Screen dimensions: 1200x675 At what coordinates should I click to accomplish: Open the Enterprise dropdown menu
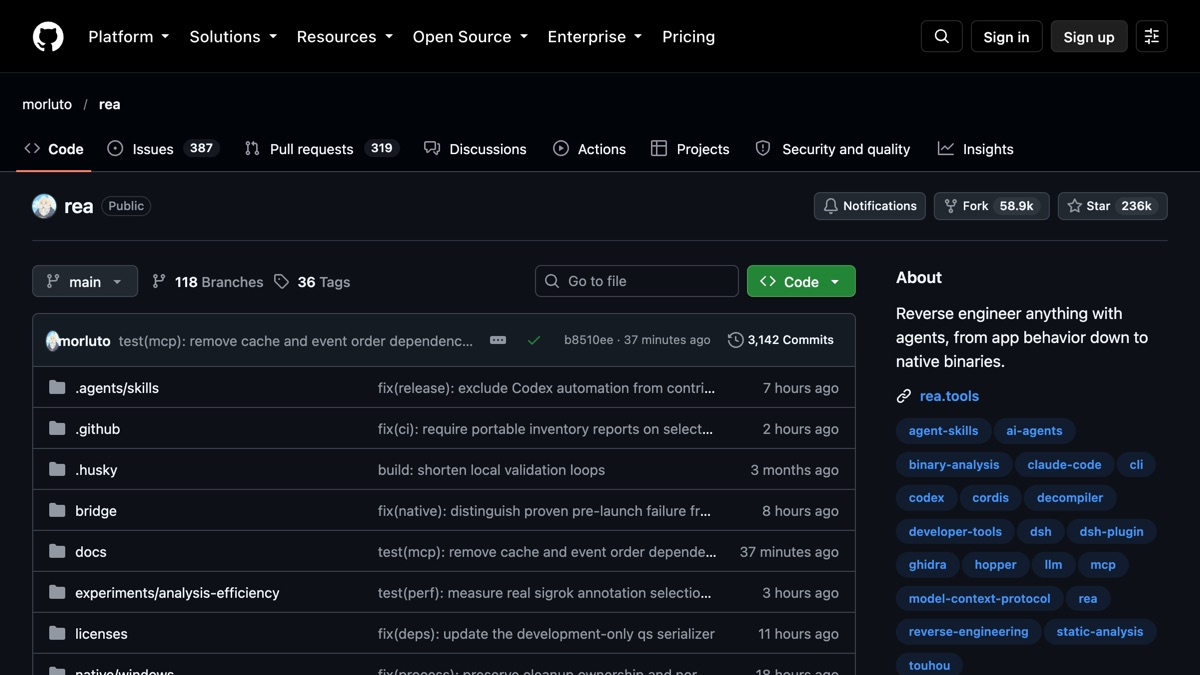[x=595, y=37]
